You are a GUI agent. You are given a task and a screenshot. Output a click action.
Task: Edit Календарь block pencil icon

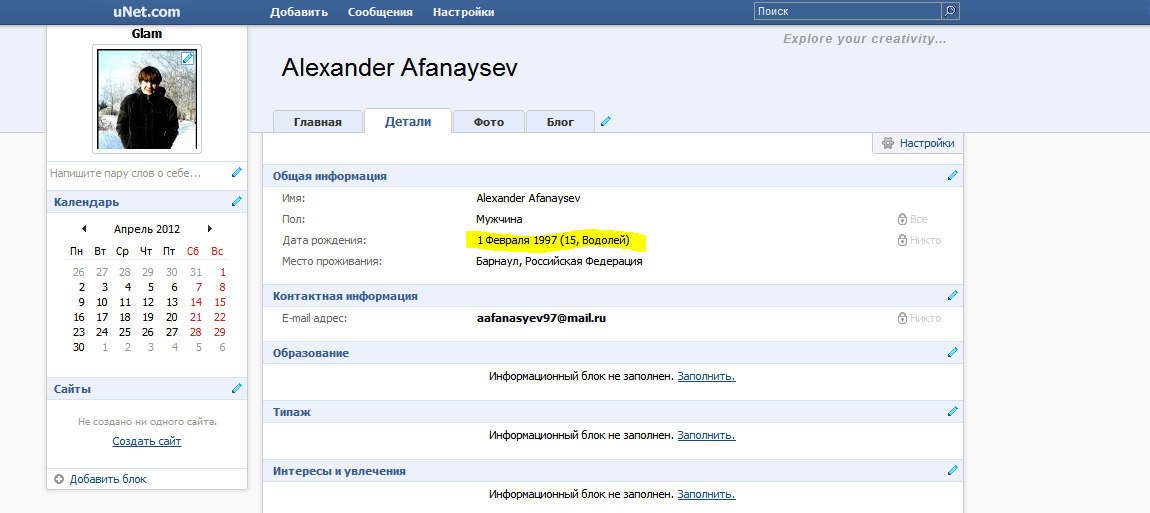(237, 202)
